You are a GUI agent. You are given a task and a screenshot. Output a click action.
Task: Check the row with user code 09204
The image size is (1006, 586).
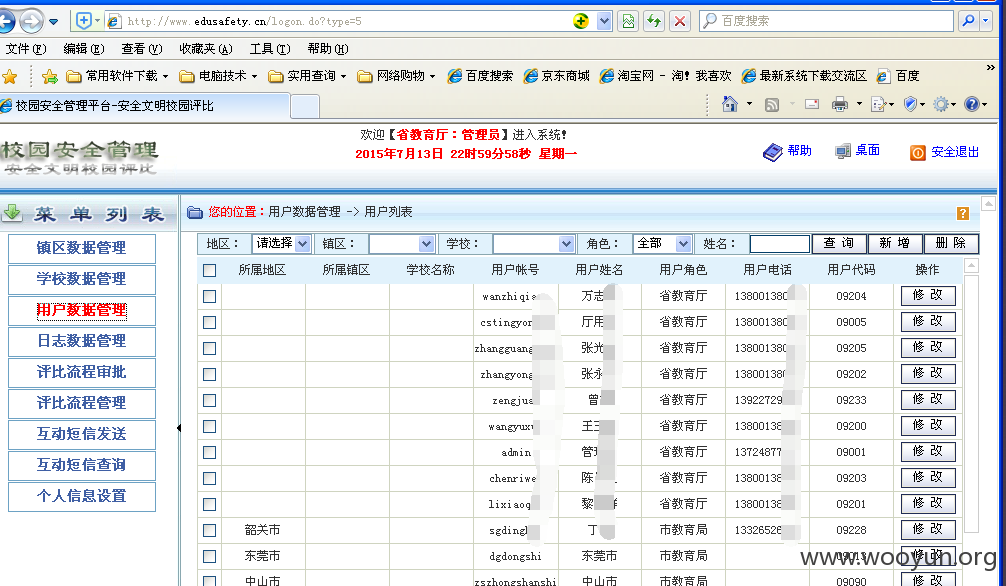[209, 297]
